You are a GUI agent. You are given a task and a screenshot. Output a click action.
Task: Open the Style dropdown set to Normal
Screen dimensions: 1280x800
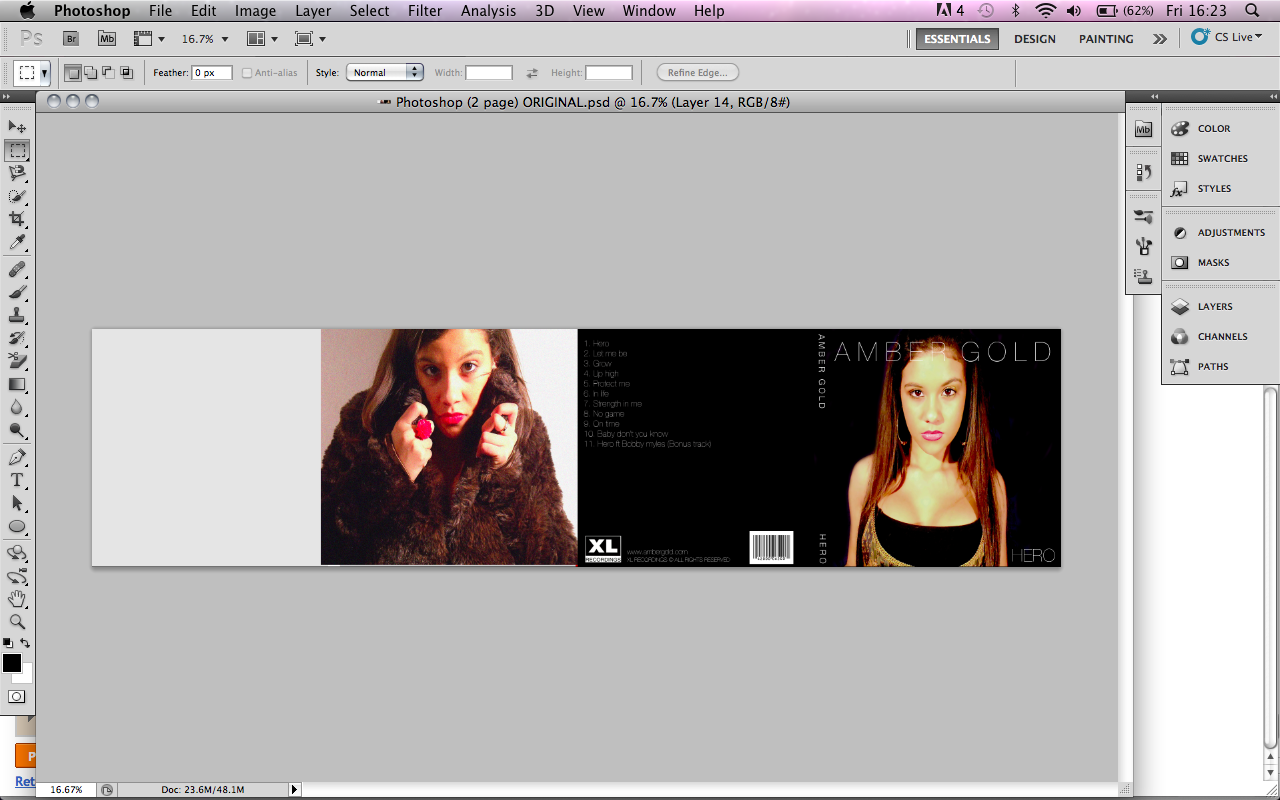coord(385,72)
